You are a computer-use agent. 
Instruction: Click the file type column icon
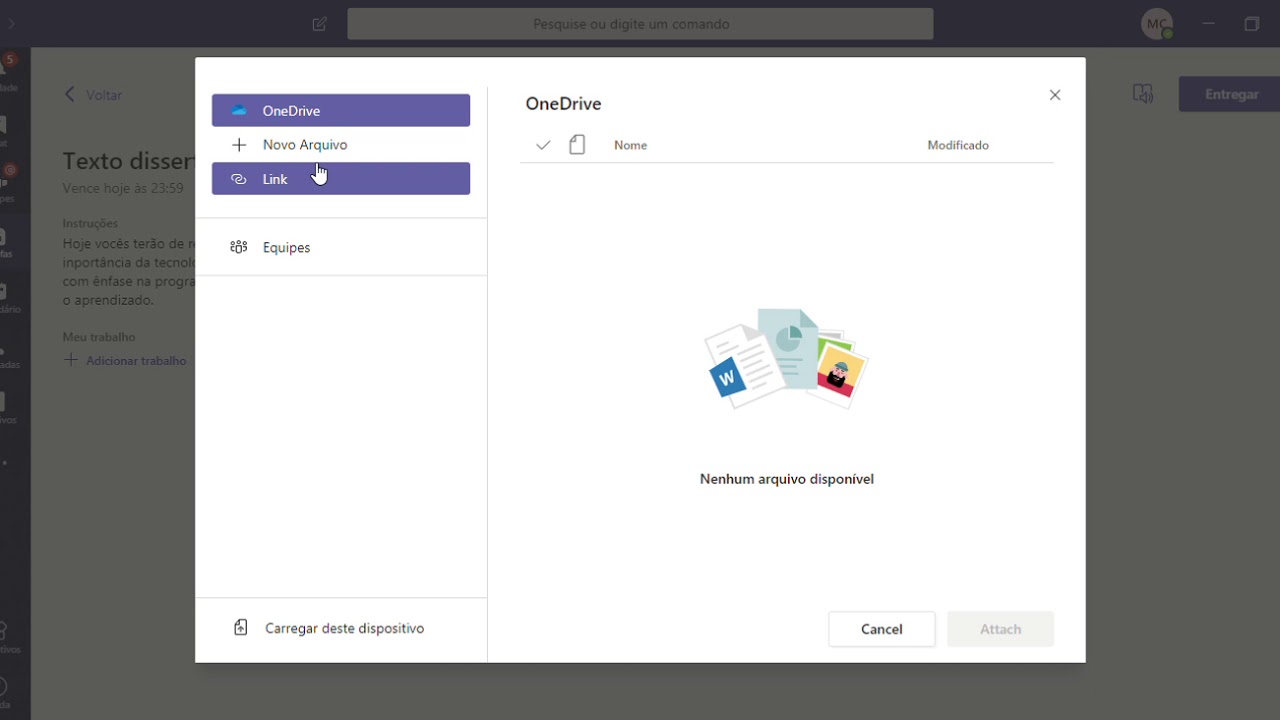[577, 145]
